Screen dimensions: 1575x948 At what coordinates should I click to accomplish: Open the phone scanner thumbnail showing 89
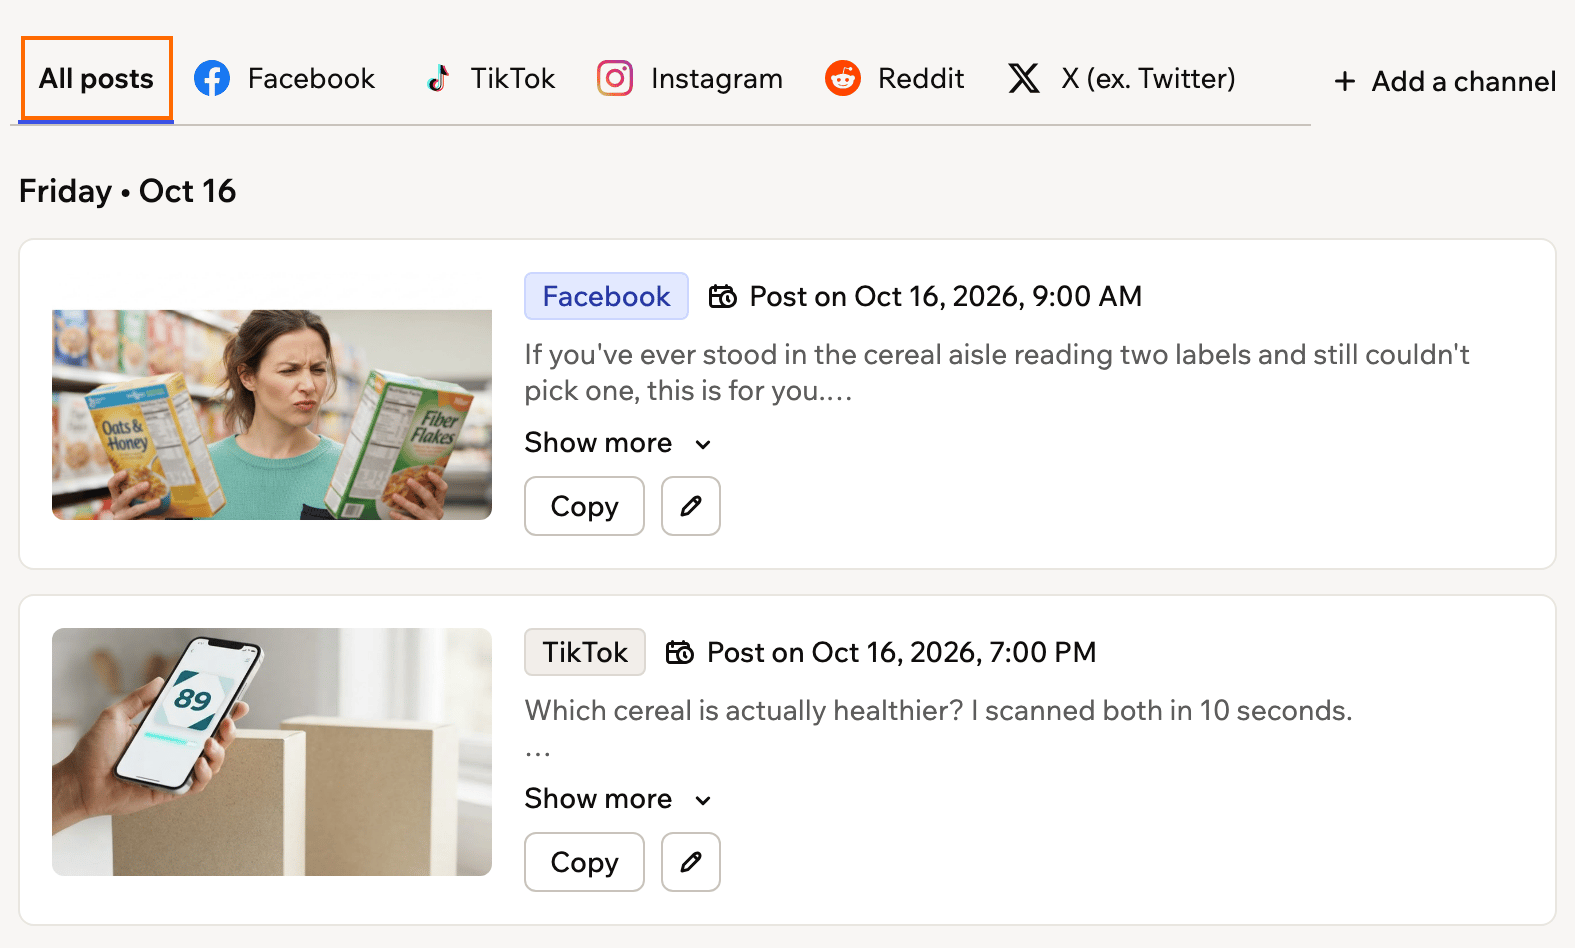click(272, 752)
